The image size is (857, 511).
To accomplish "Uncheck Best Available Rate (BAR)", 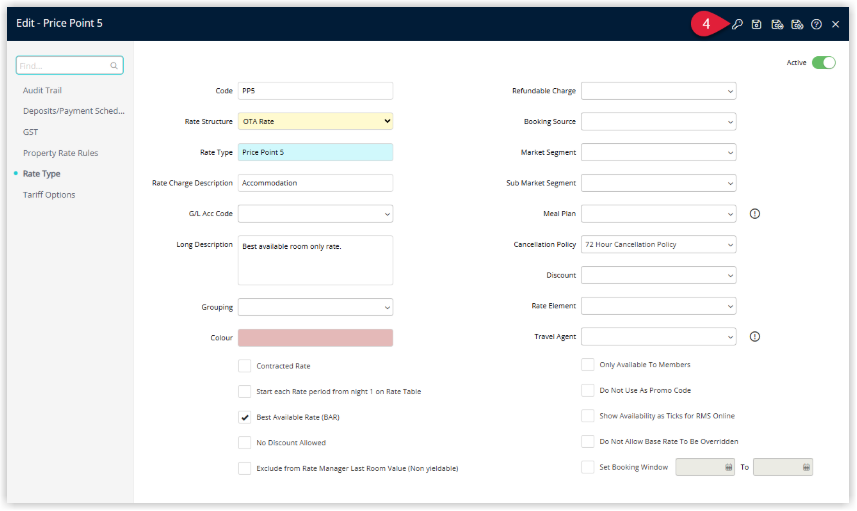I will (x=244, y=417).
